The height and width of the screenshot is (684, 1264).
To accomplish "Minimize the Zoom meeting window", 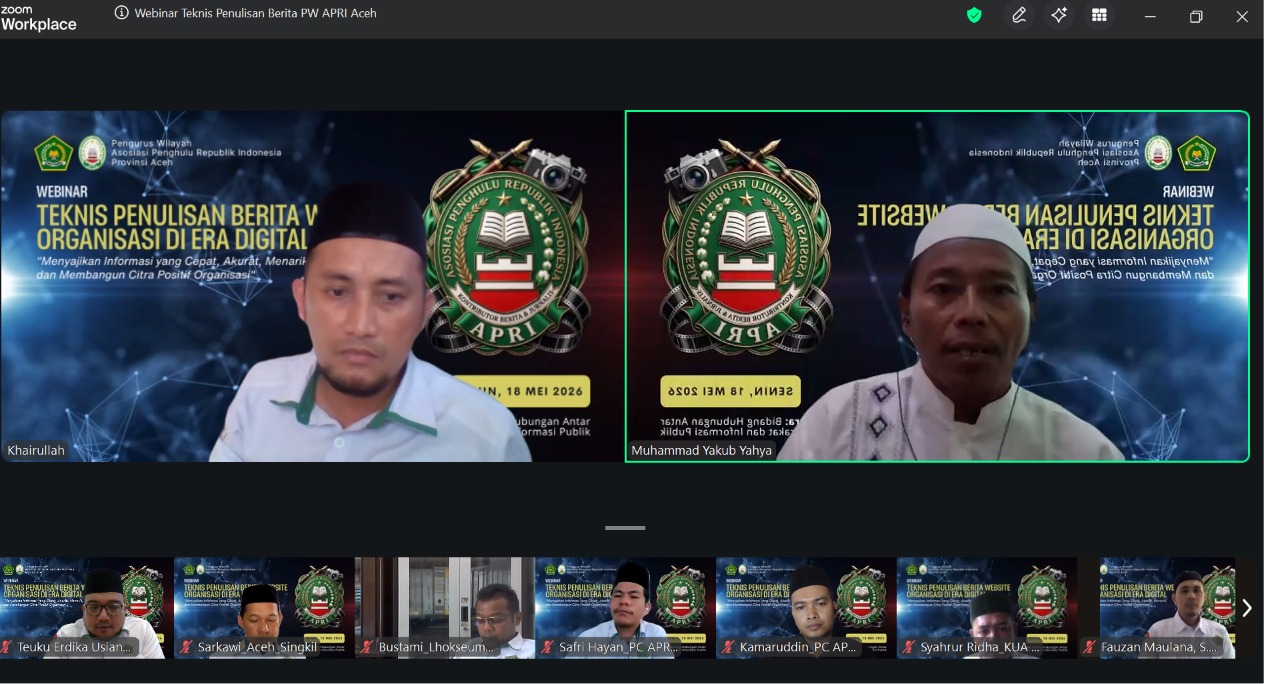I will coord(1150,16).
